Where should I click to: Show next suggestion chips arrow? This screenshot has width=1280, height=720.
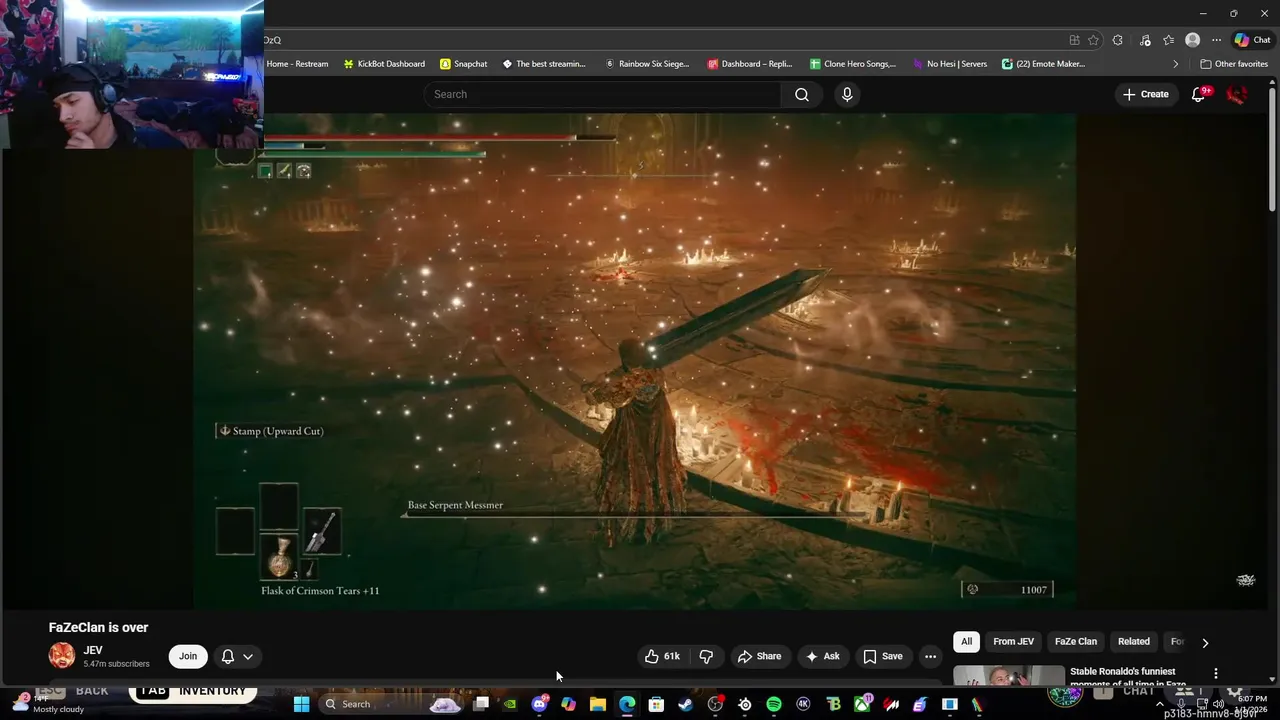(1205, 643)
